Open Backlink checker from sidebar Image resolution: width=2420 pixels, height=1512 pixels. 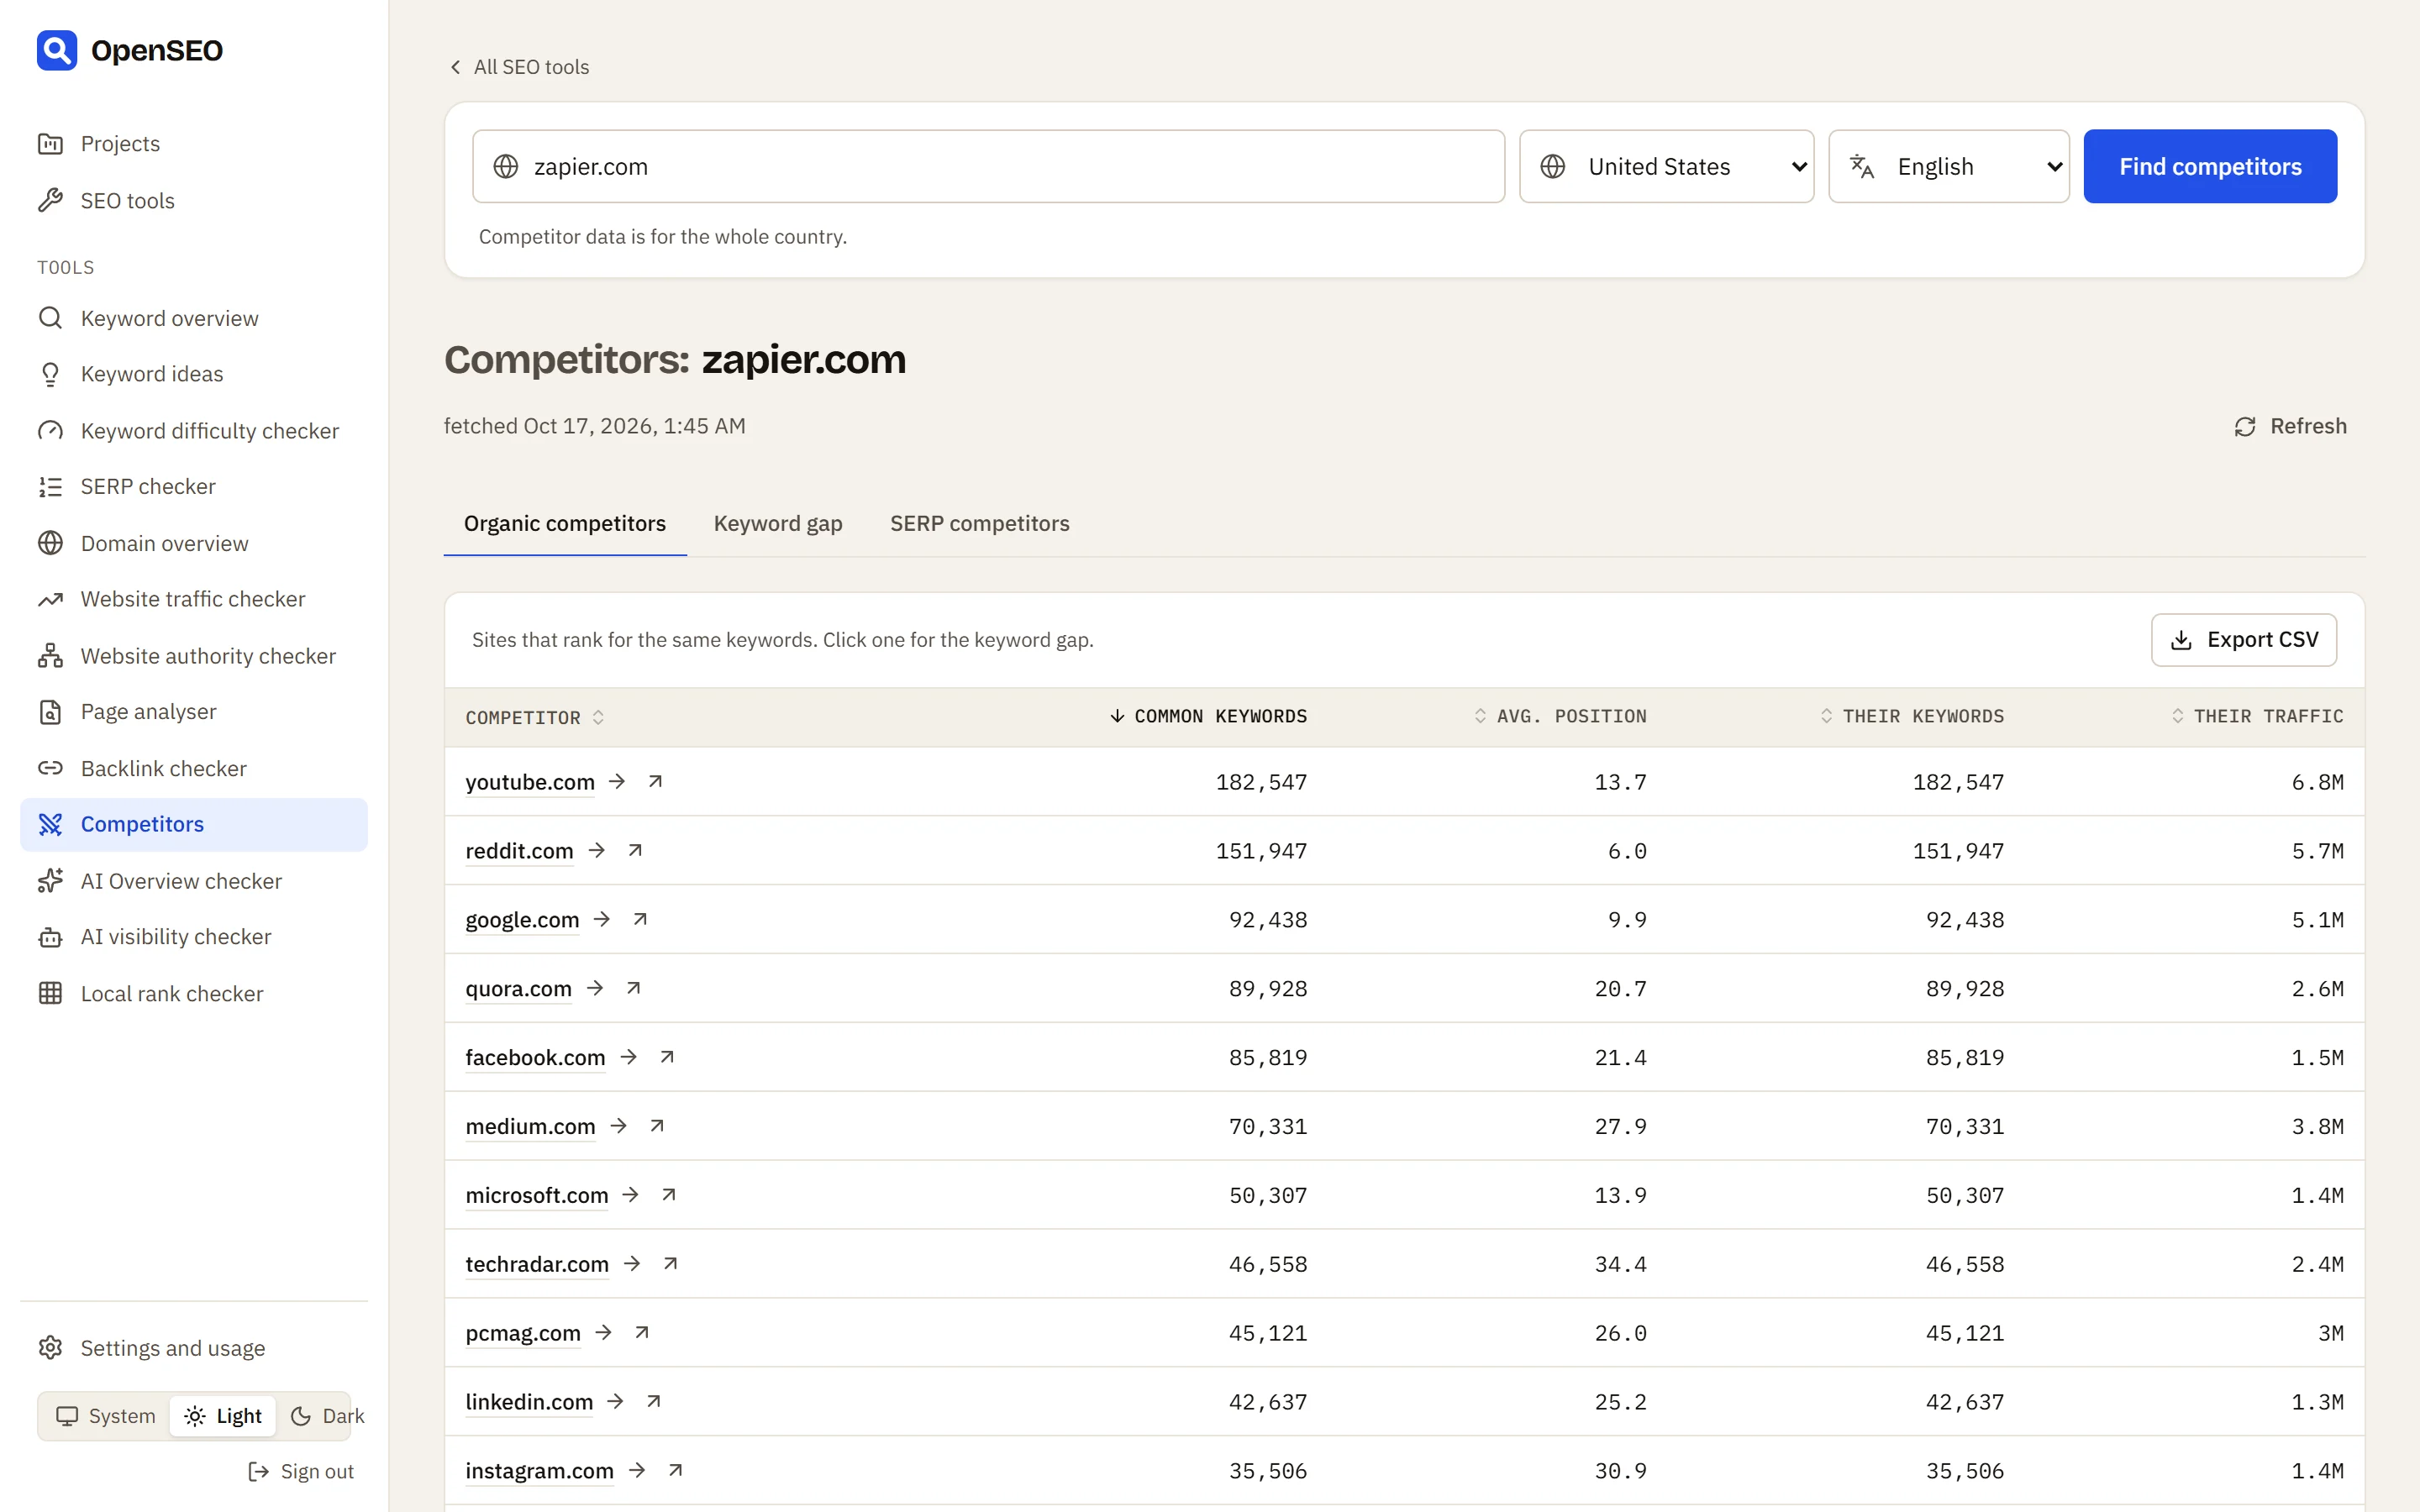click(x=194, y=768)
